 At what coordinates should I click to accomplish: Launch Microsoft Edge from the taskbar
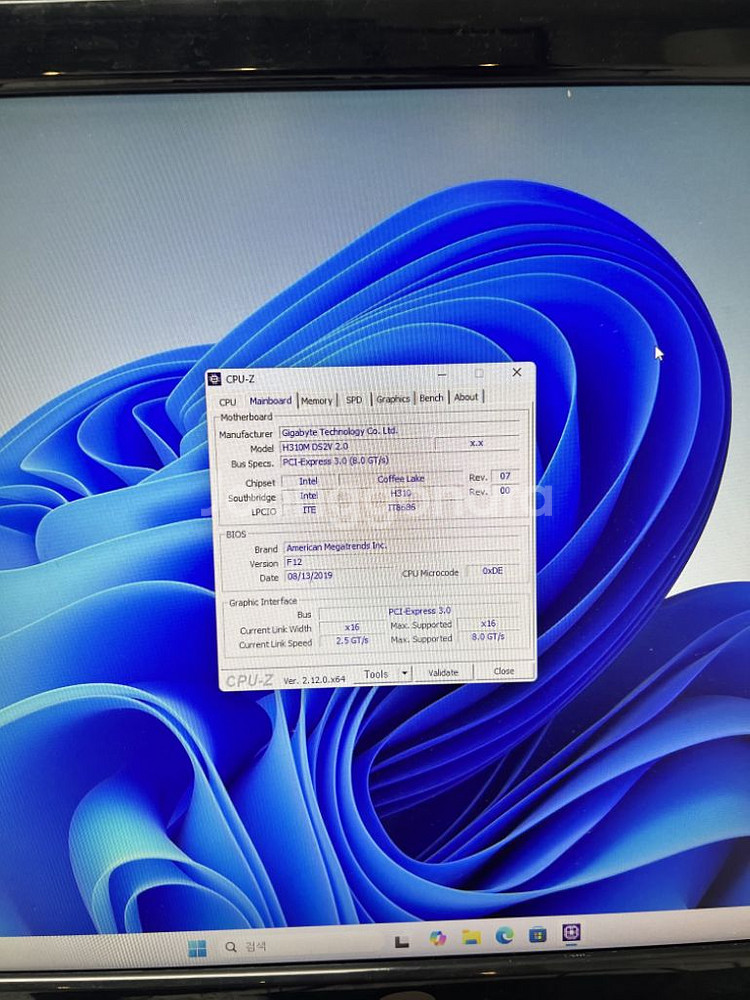tap(504, 936)
